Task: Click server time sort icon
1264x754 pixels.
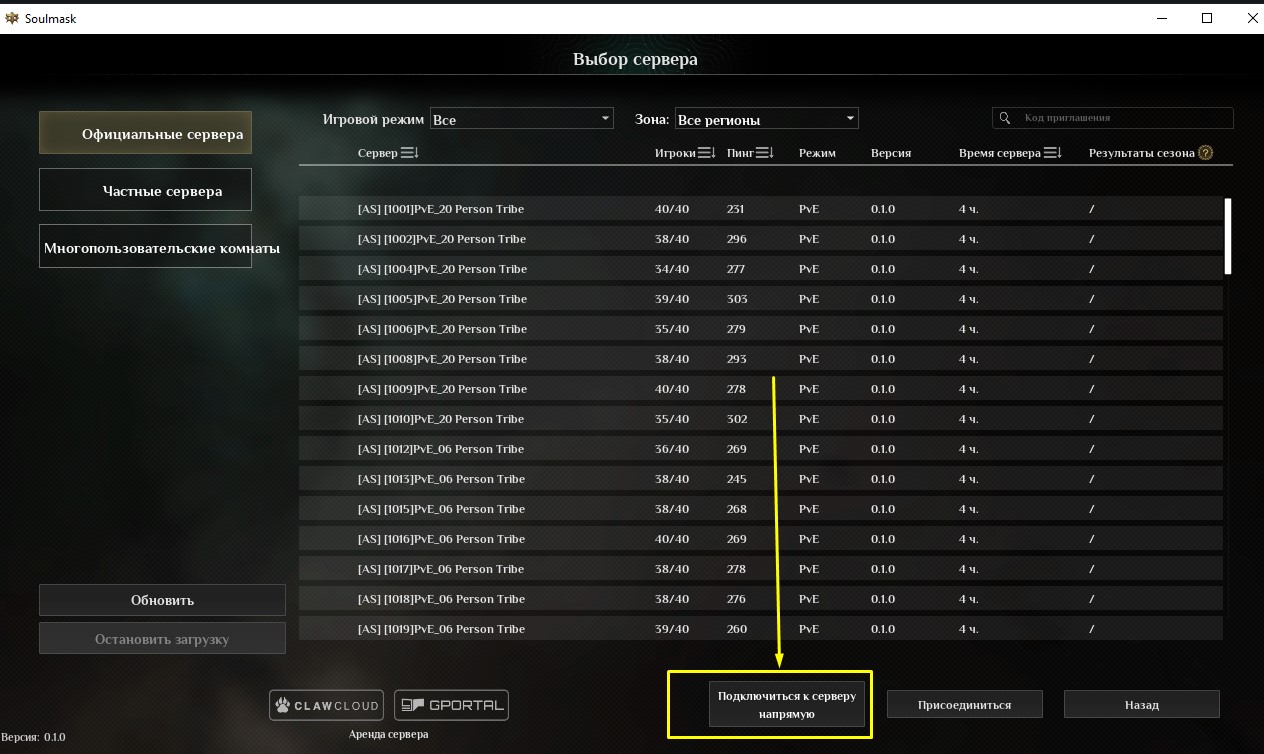Action: point(1052,153)
